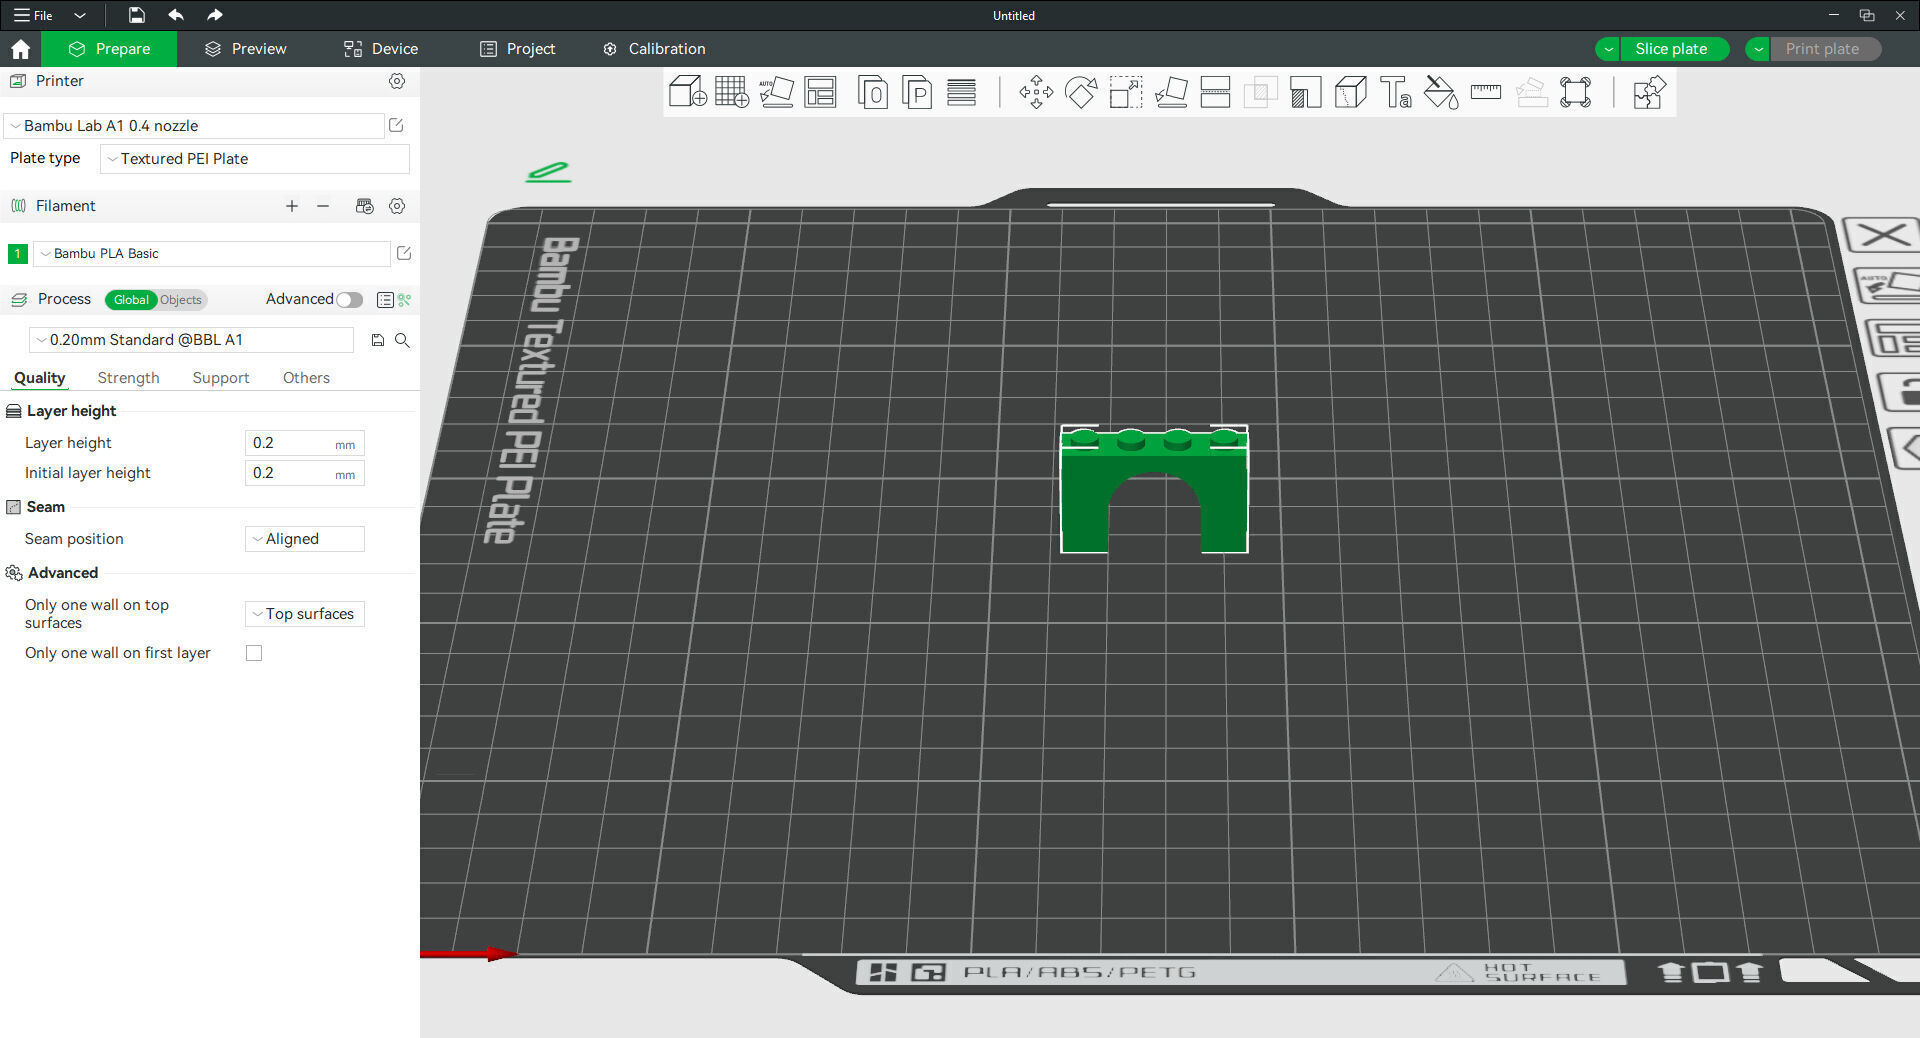The width and height of the screenshot is (1920, 1038).
Task: Open the variable layer height tool
Action: (962, 92)
